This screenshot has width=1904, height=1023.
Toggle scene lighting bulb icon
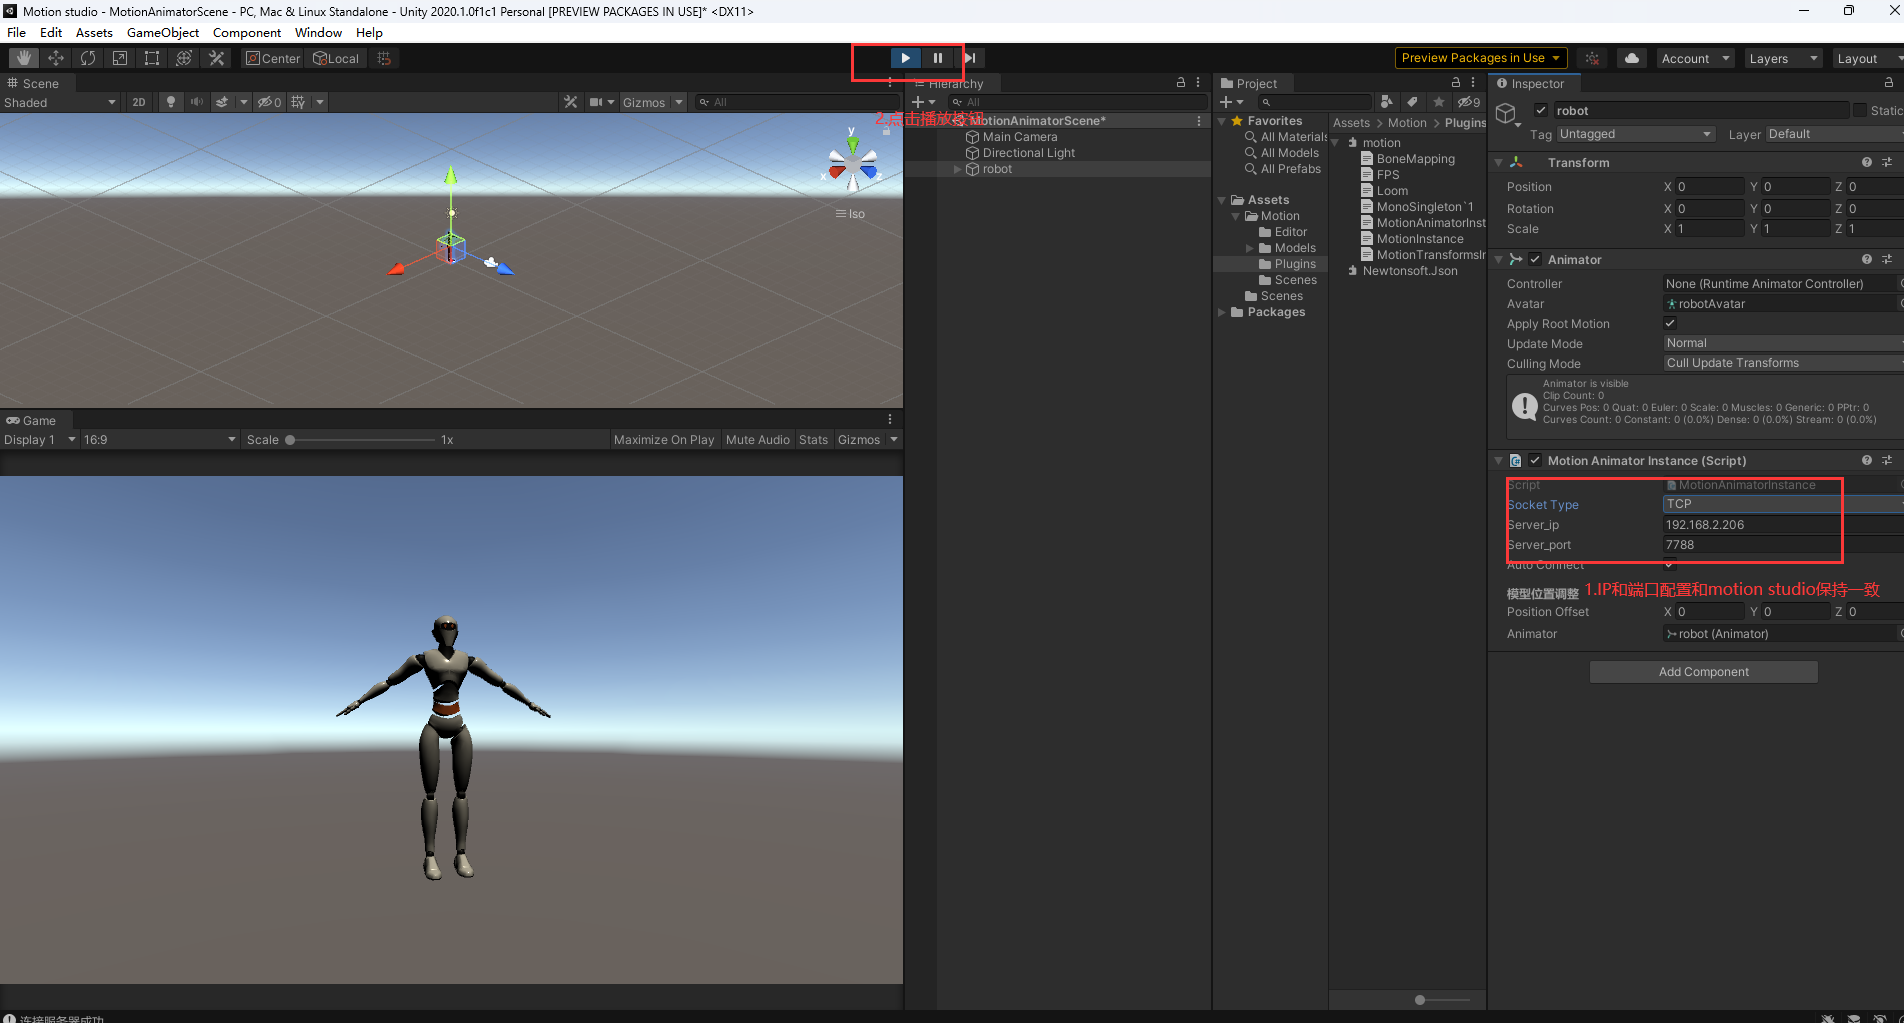click(x=171, y=102)
